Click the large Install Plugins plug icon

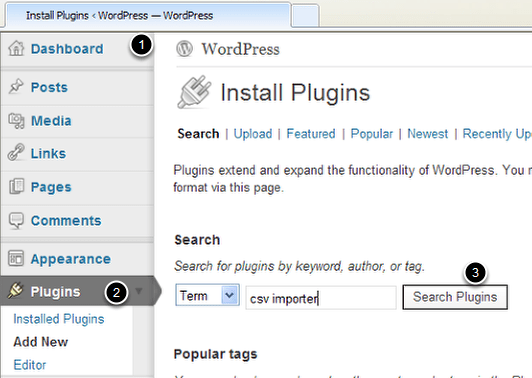pyautogui.click(x=194, y=92)
